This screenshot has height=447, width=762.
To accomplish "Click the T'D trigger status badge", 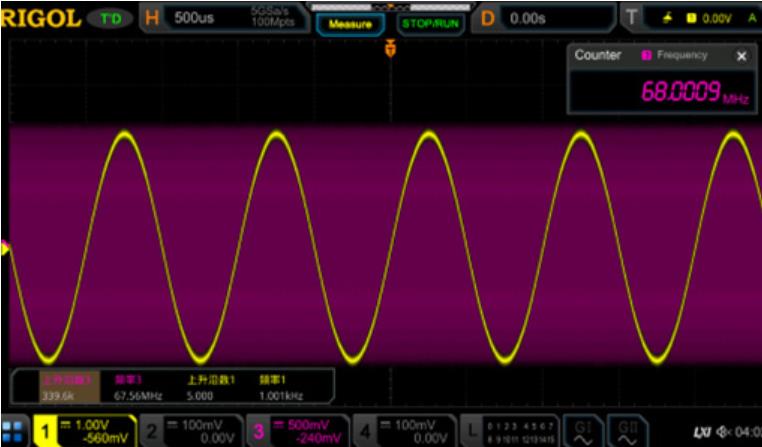I will tap(110, 19).
